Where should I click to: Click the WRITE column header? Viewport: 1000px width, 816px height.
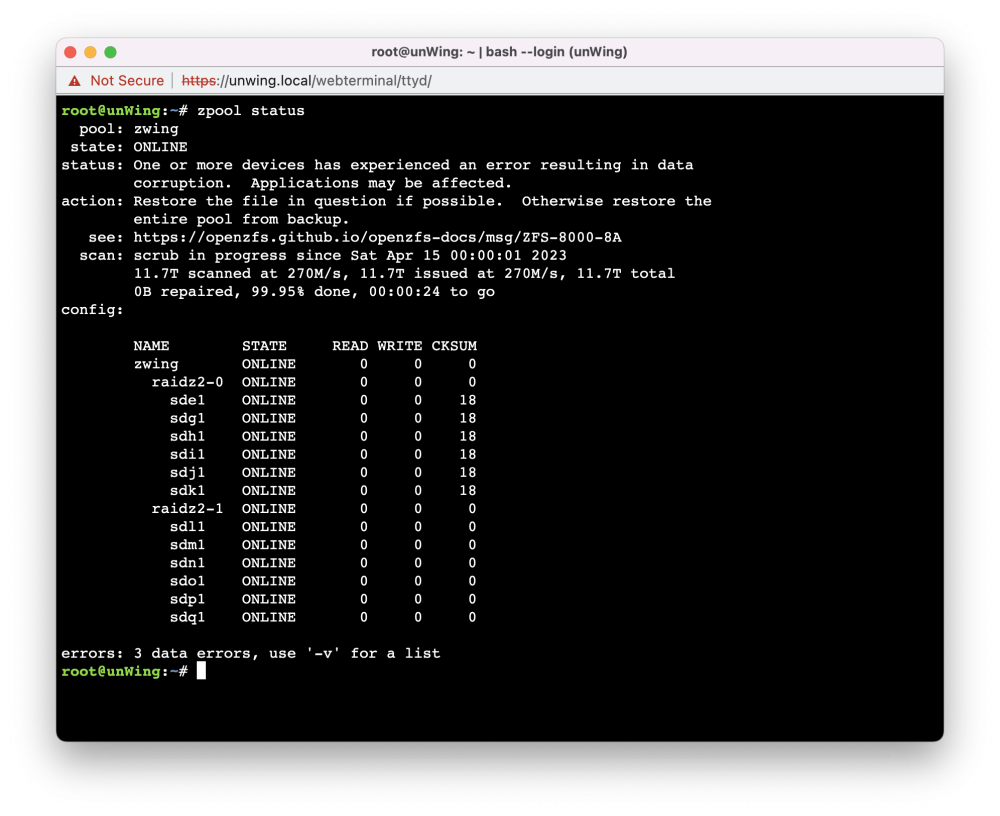click(399, 346)
